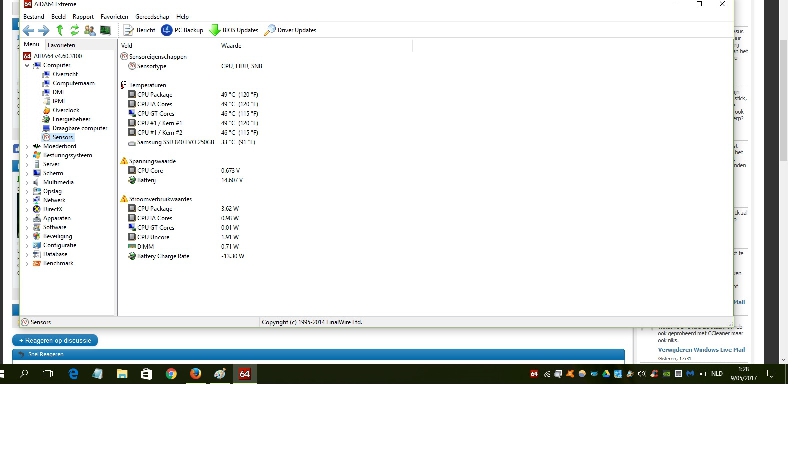Select the Server category
Image resolution: width=800 pixels, height=450 pixels.
point(46,164)
